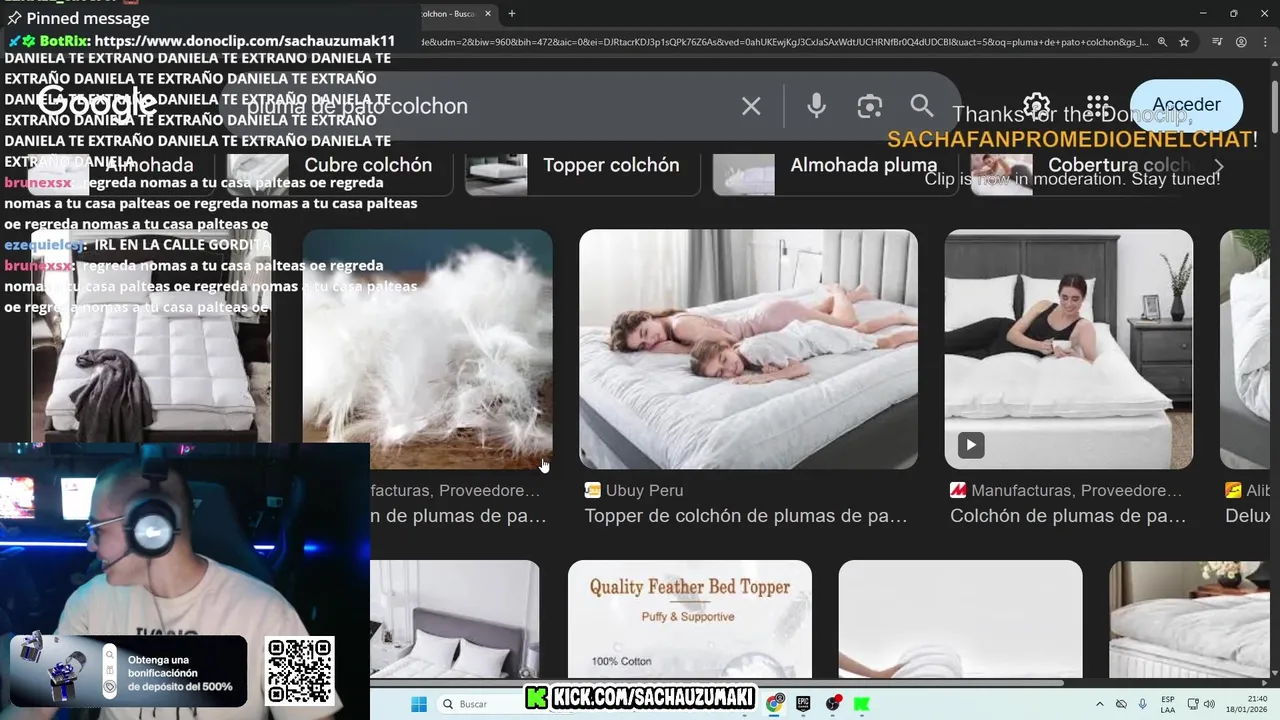Open woman reading on bed video result
Viewport: 1280px width, 720px height.
1069,349
